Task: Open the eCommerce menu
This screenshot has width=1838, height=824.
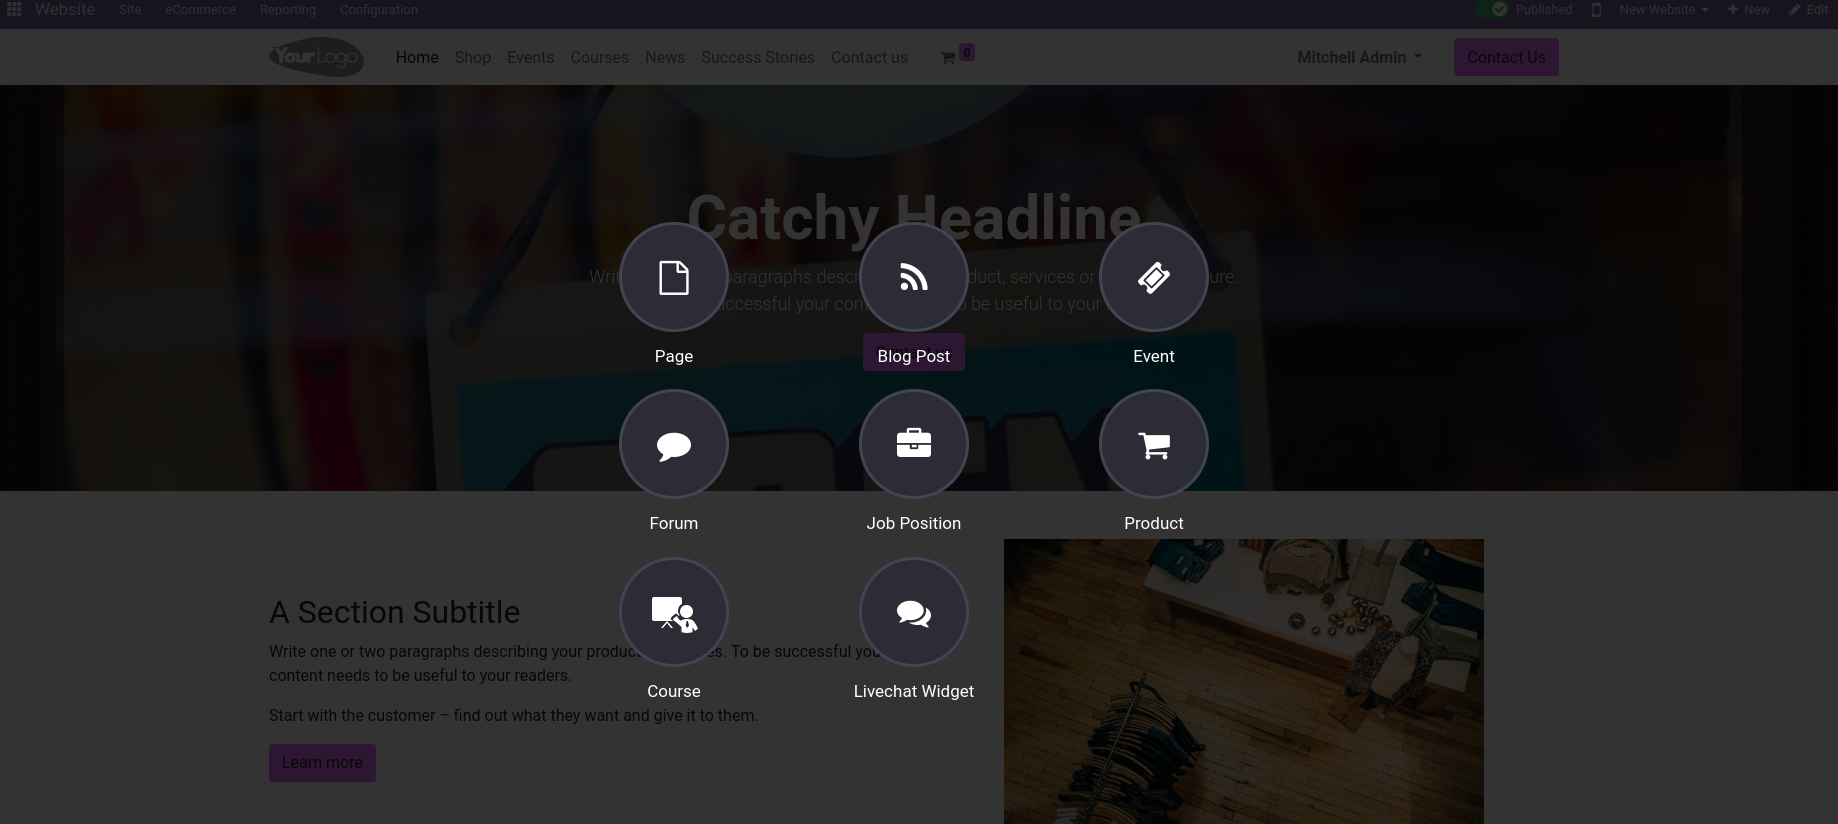Action: pyautogui.click(x=200, y=9)
